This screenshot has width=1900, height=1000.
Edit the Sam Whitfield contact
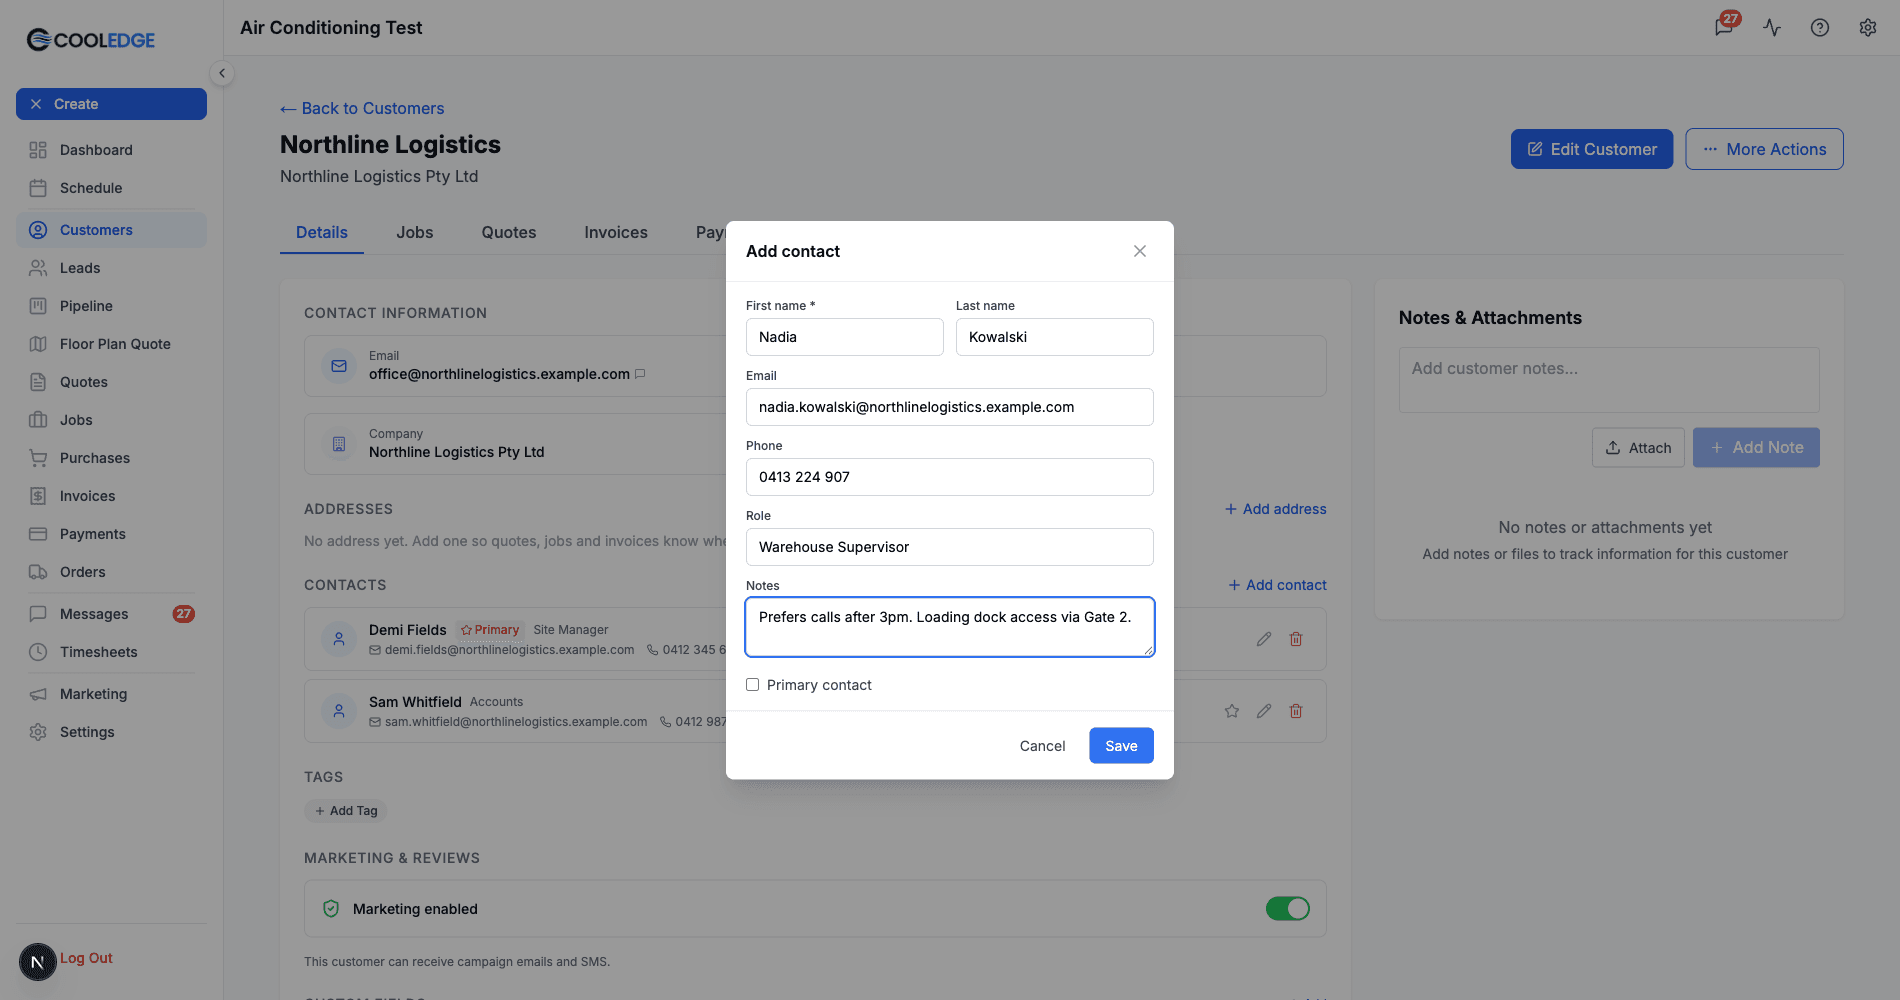[x=1264, y=711]
